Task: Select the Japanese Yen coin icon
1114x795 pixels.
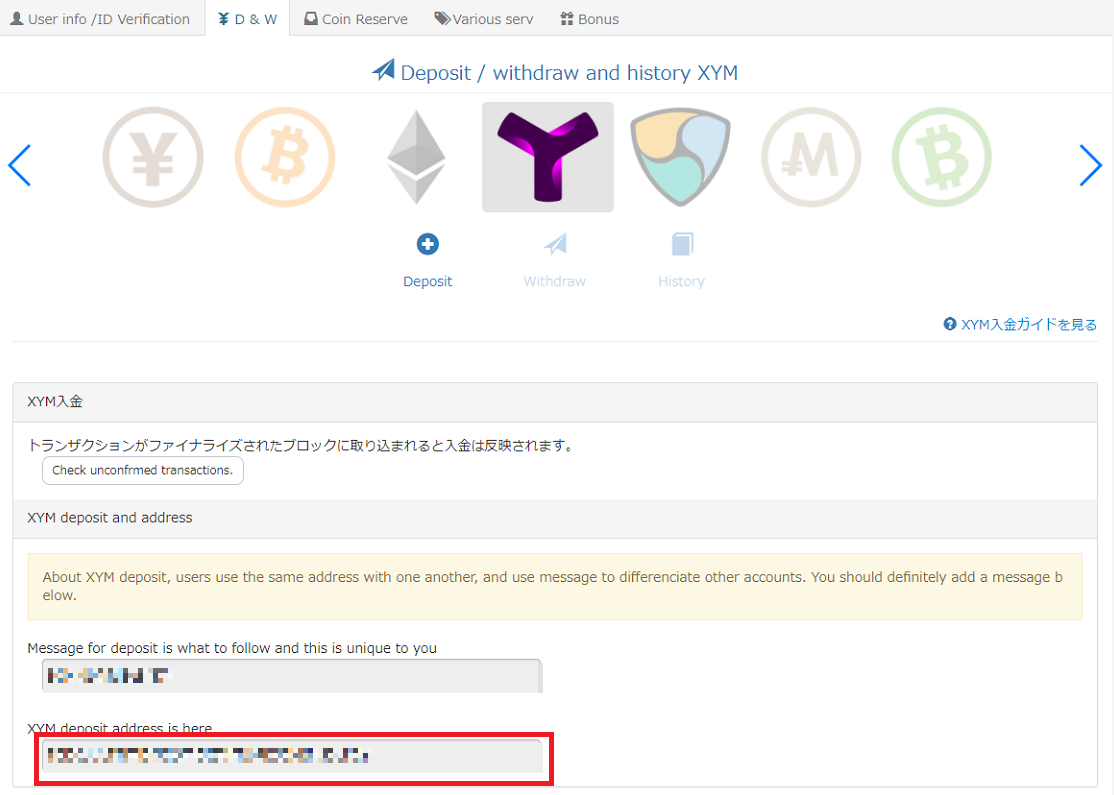Action: [x=153, y=157]
